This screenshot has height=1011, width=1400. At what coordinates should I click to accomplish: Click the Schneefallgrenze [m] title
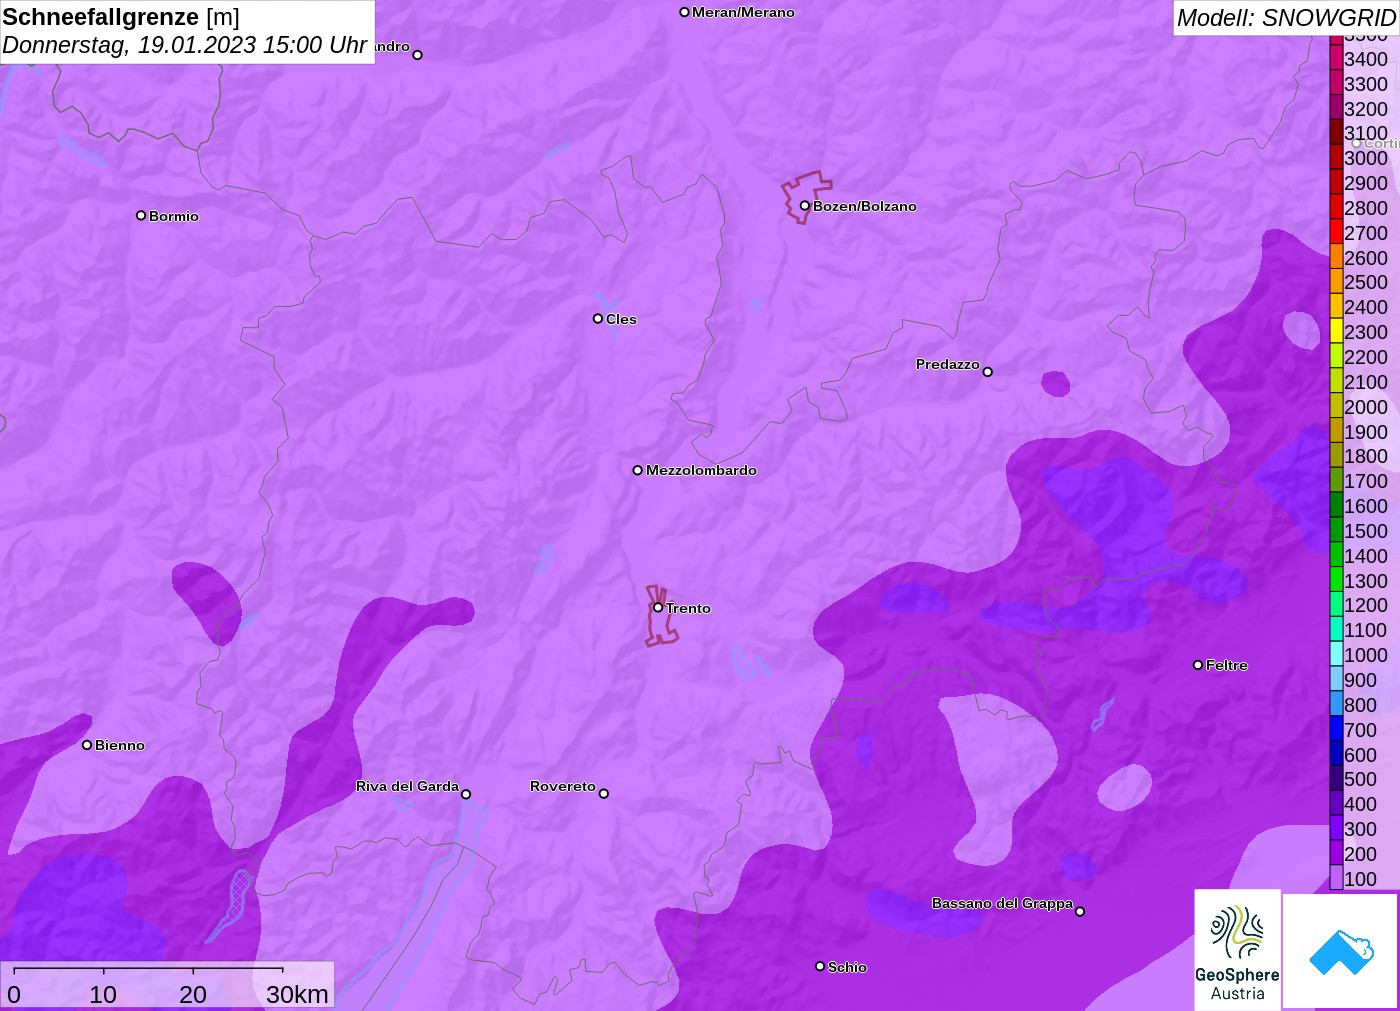point(121,17)
